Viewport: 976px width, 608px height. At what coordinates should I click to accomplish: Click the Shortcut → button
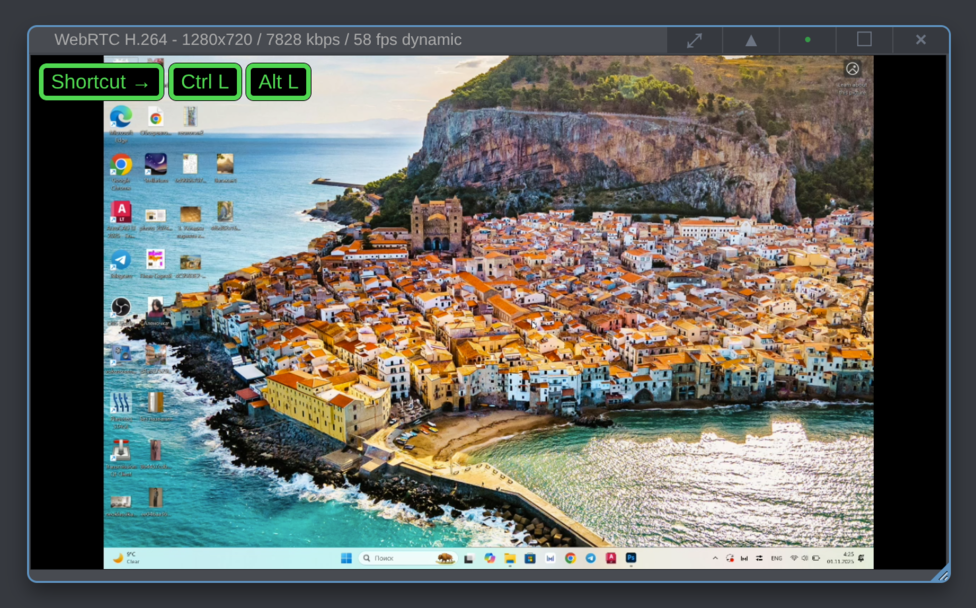100,82
